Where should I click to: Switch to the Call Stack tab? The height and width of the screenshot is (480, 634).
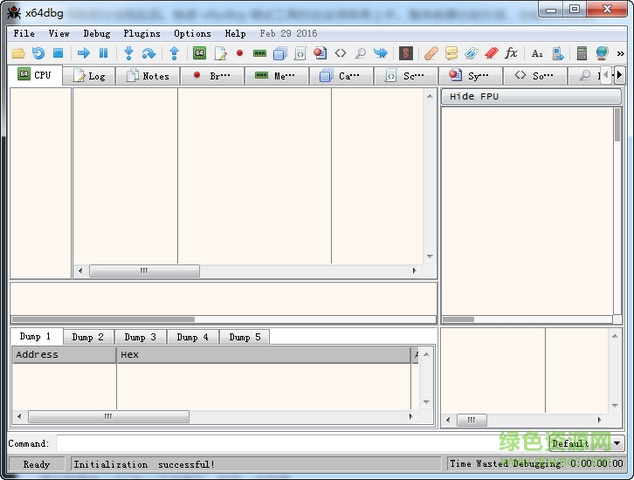click(x=342, y=76)
